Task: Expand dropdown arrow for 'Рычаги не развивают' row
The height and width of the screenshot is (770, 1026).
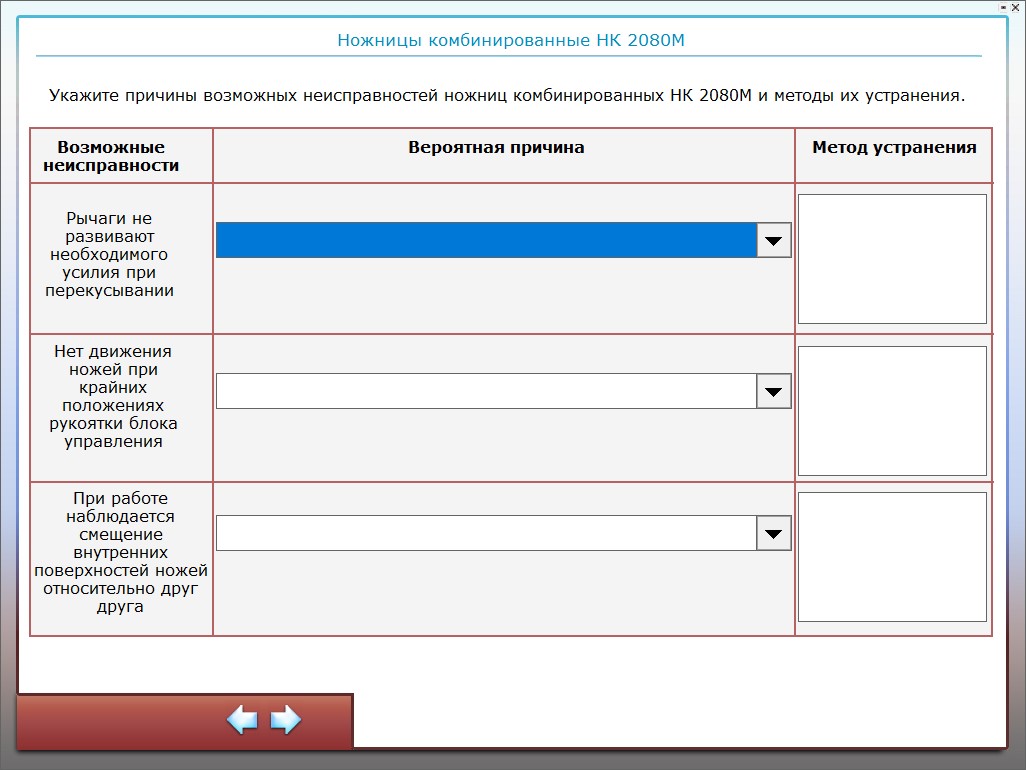Action: 773,240
